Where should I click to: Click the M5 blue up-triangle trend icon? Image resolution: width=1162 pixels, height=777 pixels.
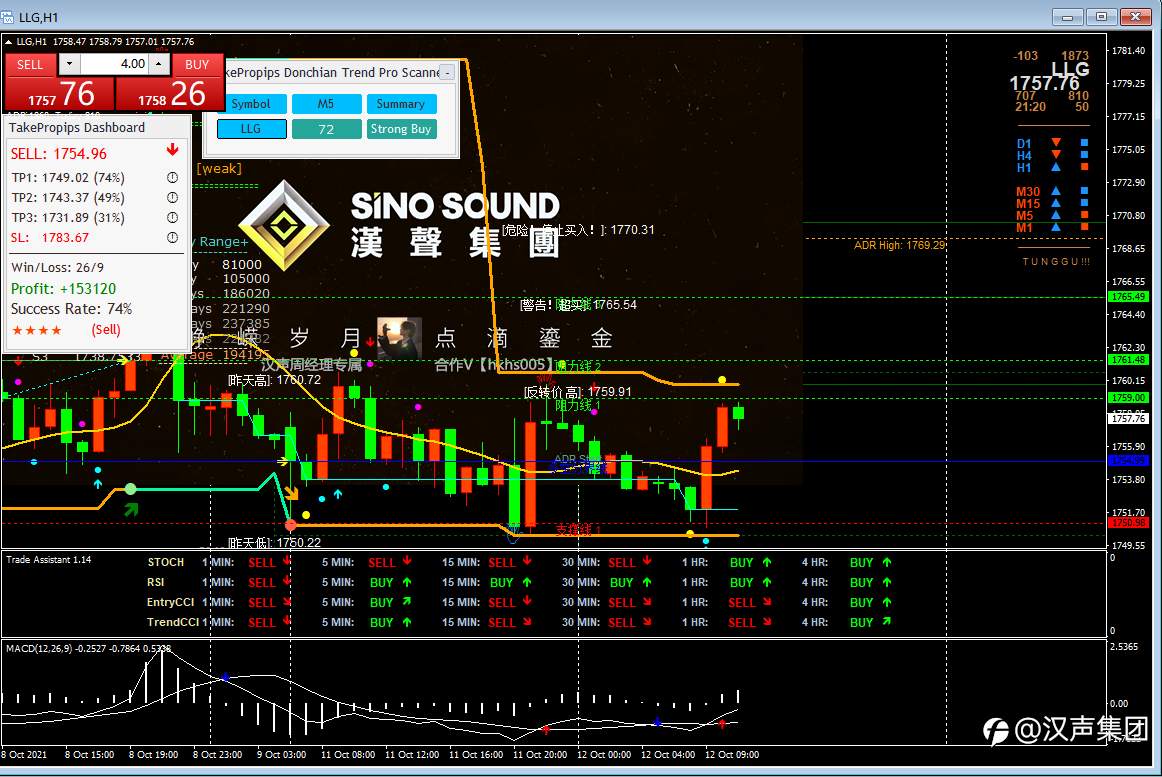(1056, 214)
